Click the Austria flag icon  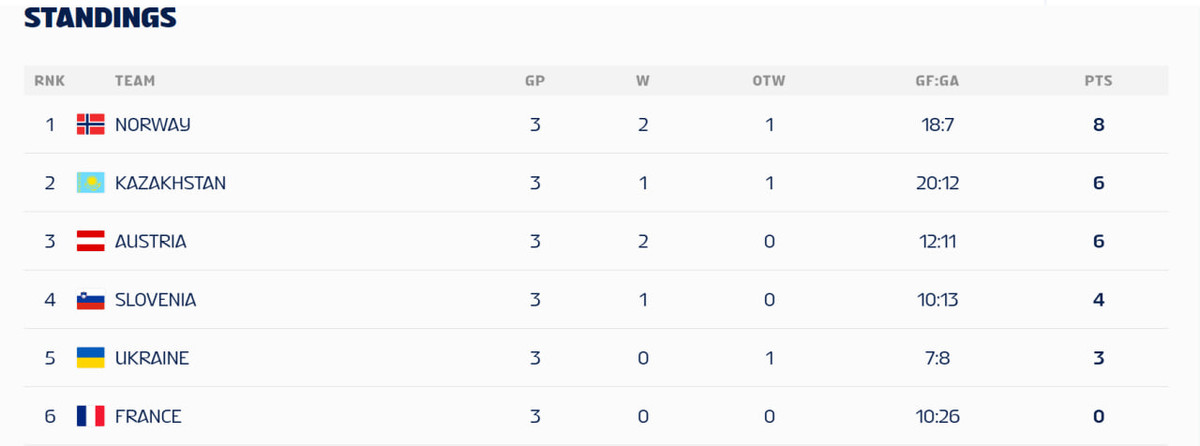click(x=90, y=241)
